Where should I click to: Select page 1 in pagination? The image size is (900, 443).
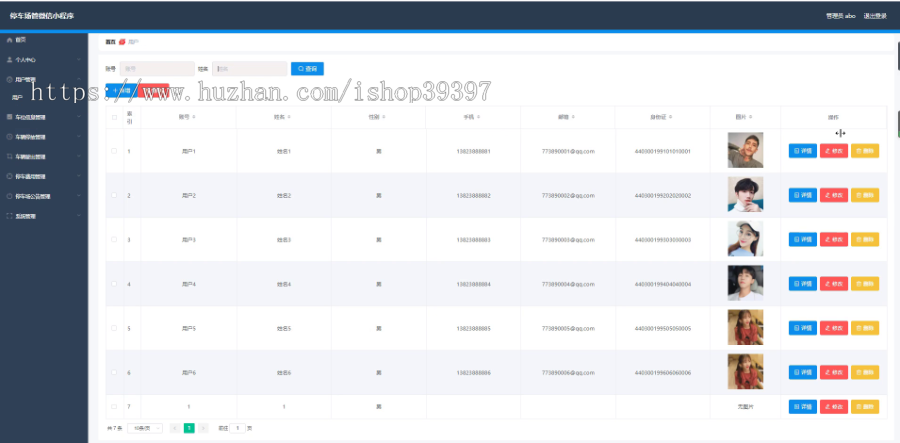pos(189,428)
